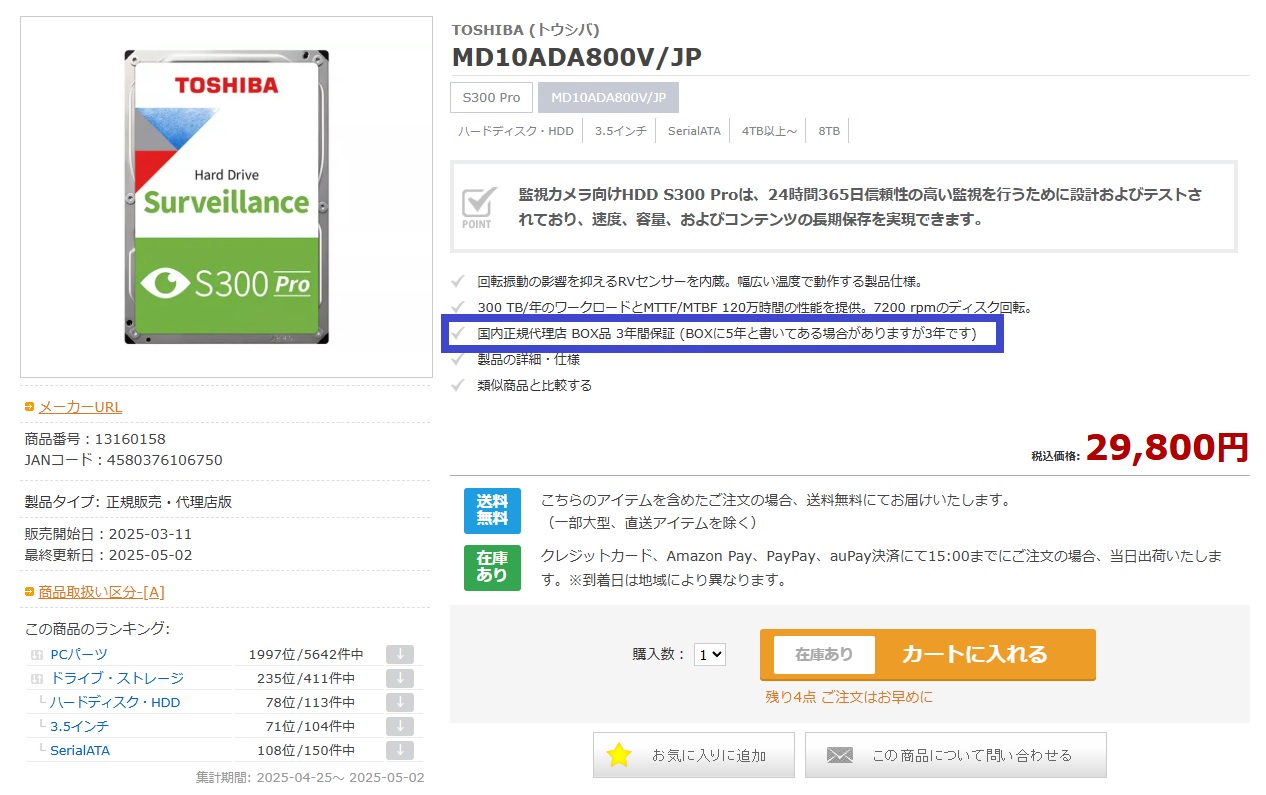Image resolution: width=1266 pixels, height=795 pixels.
Task: Click the tree icon before ドライブ・ストレージ
Action: tap(37, 678)
